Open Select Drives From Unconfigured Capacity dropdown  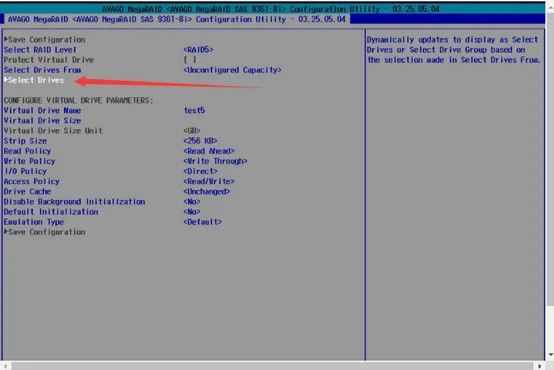click(x=232, y=70)
